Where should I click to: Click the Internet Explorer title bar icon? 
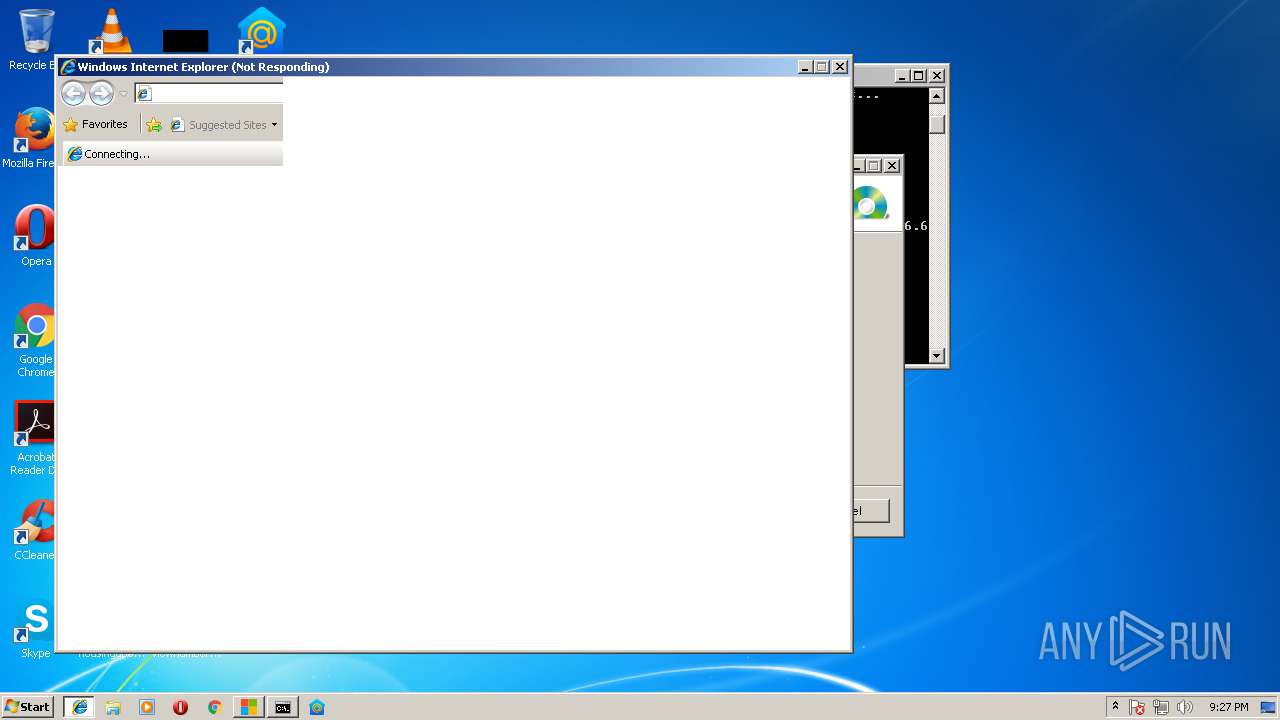click(68, 67)
